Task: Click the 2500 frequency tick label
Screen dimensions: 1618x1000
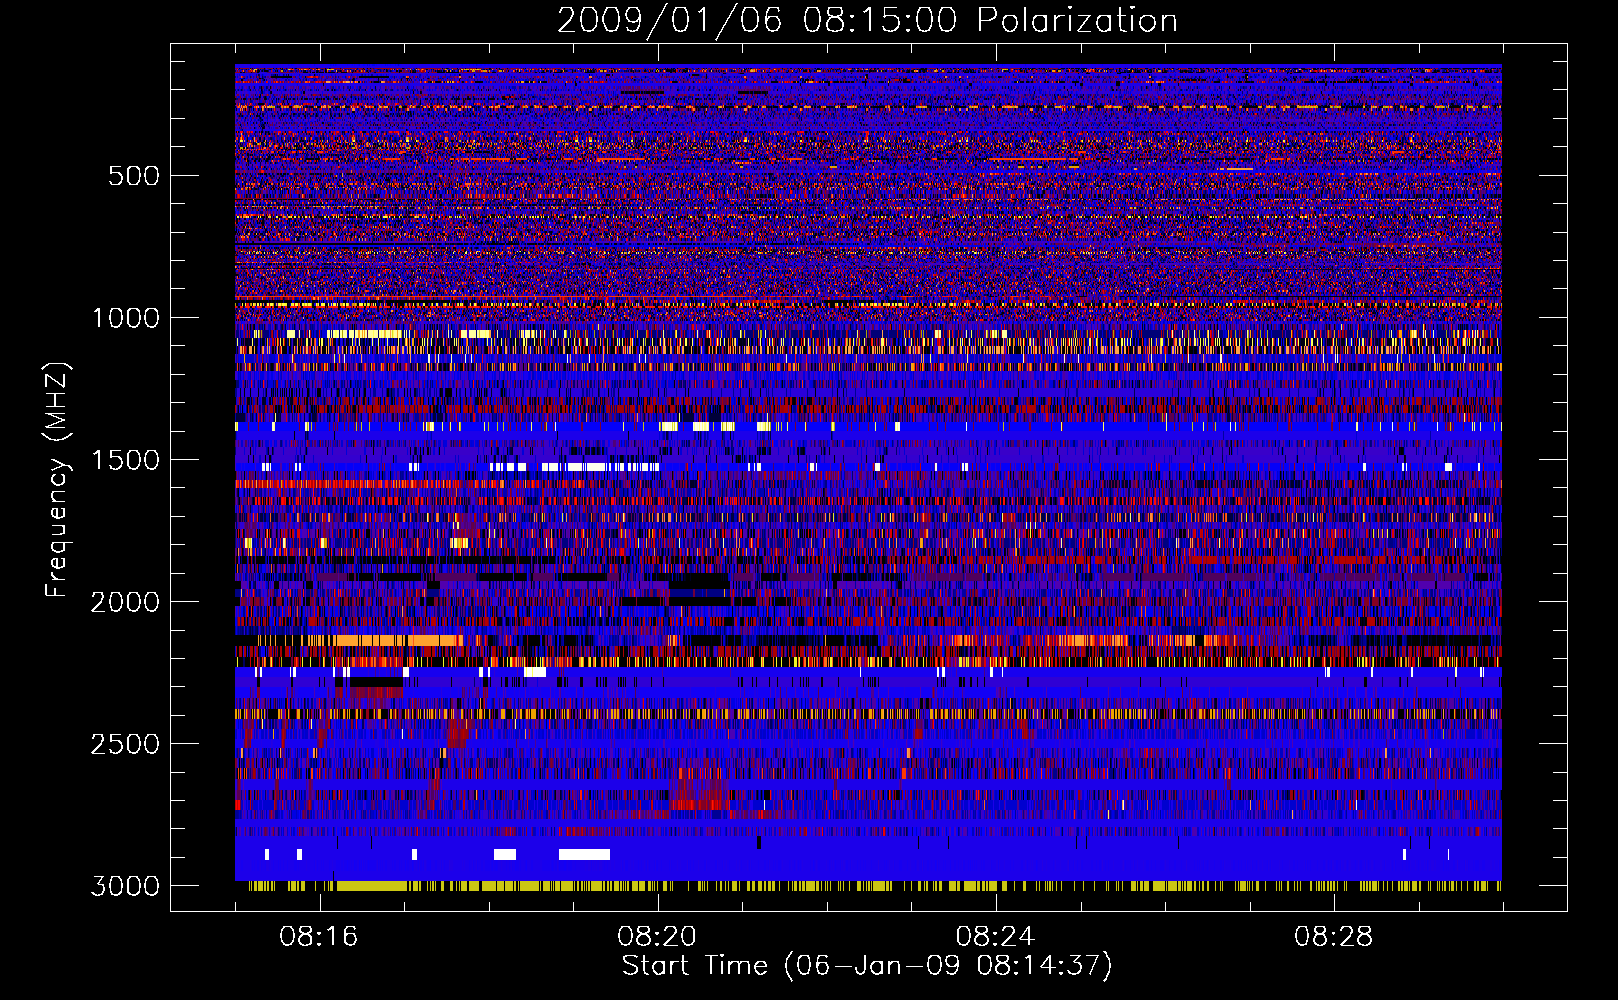Action: pos(125,744)
